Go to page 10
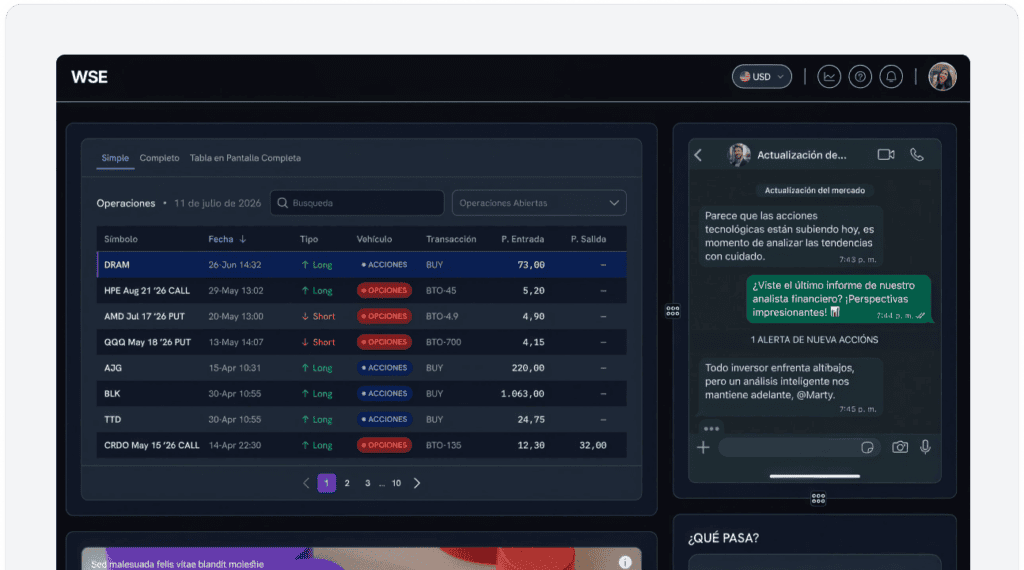 [x=396, y=483]
